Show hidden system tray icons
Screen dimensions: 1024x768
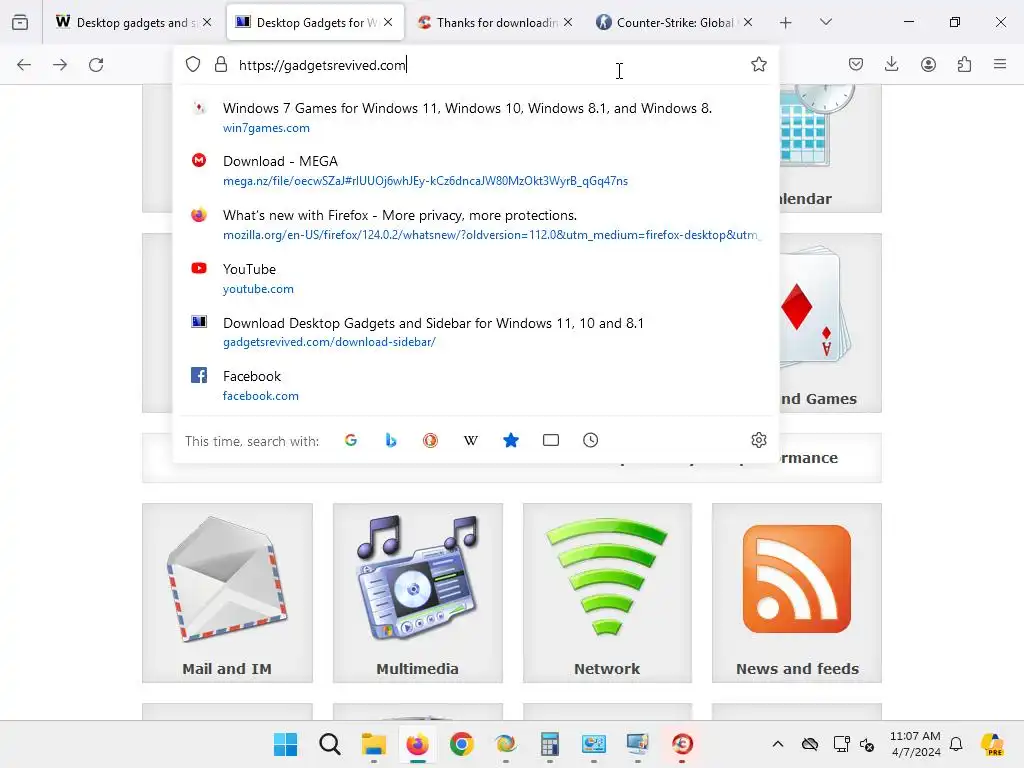tap(777, 744)
